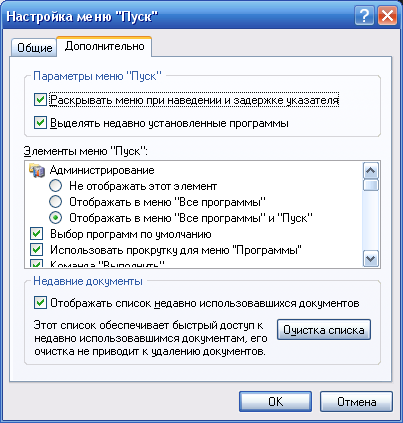Image resolution: width=403 pixels, height=423 pixels.
Task: Click the help question mark button
Action: [x=364, y=16]
